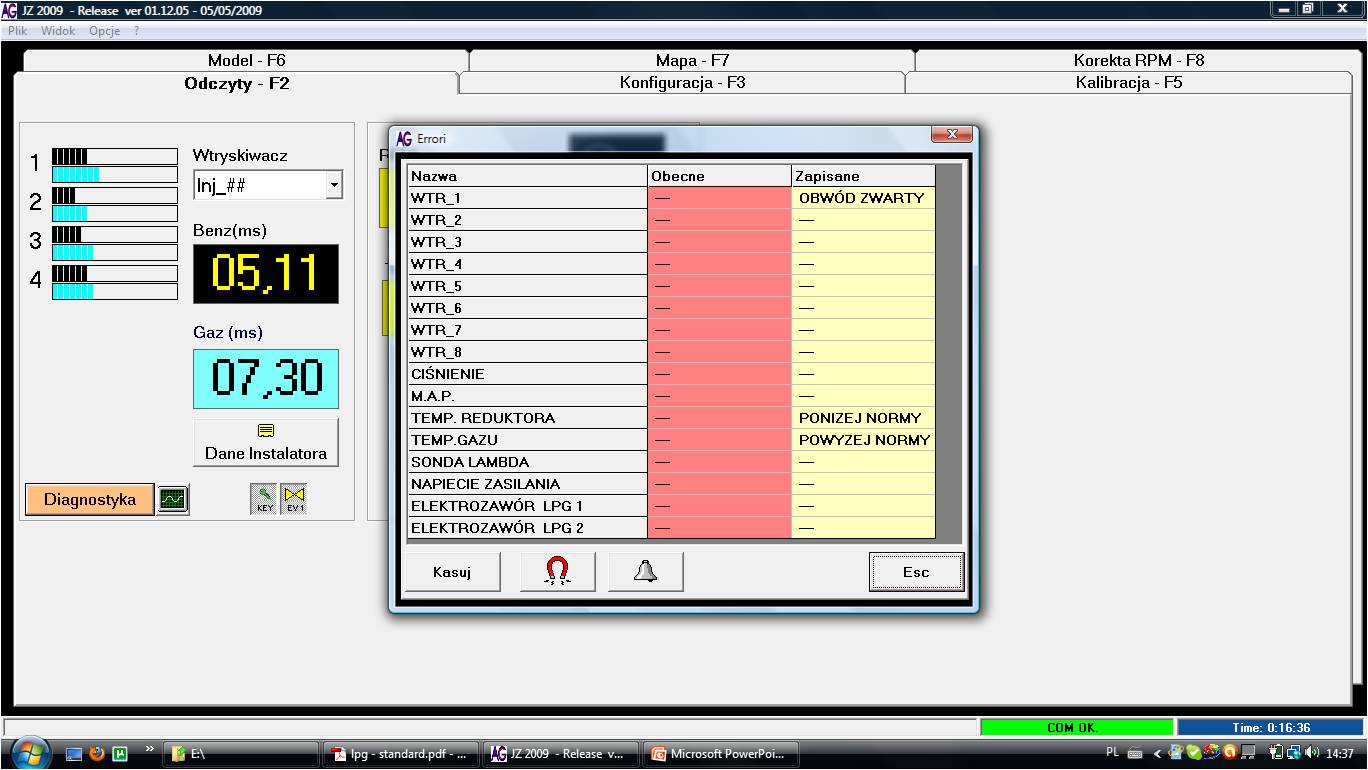
Task: Click the Diagnostyka button
Action: 90,499
